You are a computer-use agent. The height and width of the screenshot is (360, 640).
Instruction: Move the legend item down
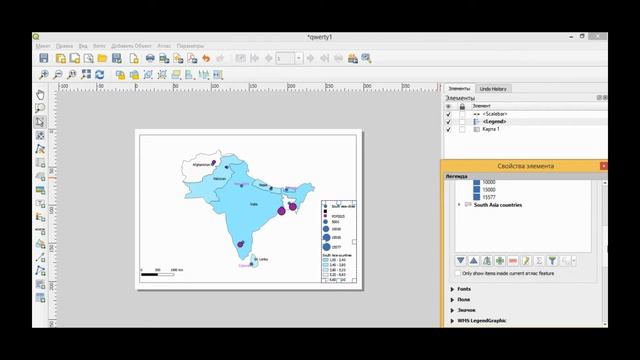(460, 260)
